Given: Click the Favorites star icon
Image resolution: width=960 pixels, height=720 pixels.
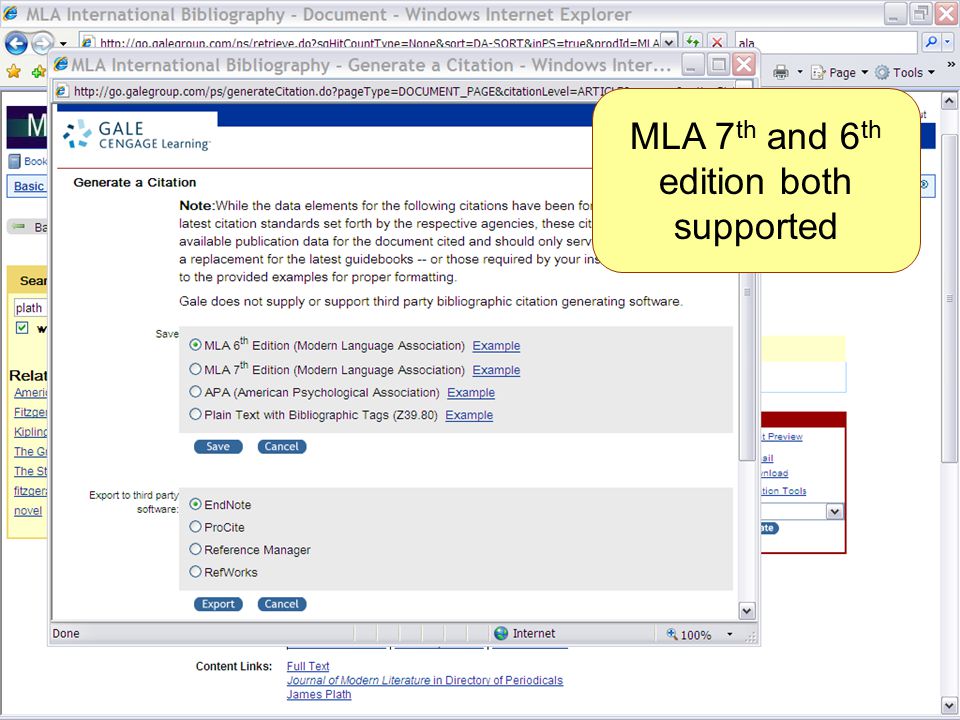Looking at the screenshot, I should click(x=13, y=72).
